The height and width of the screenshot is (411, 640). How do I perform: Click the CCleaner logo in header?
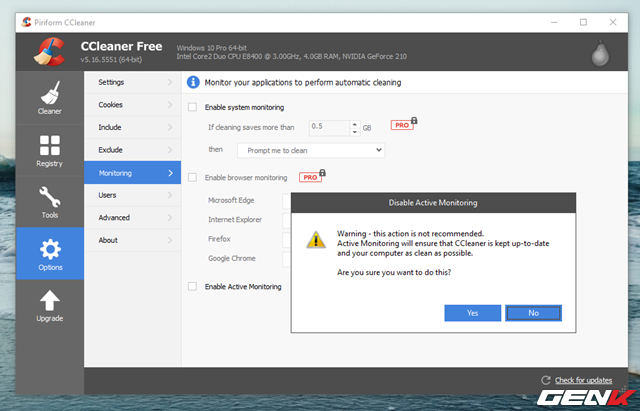coord(49,52)
